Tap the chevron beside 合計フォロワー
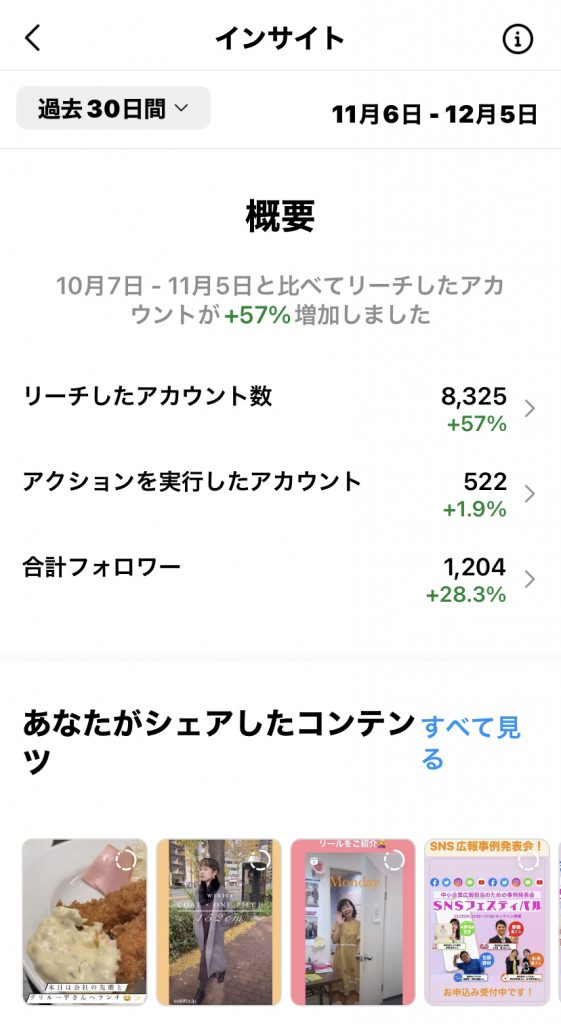This screenshot has height=1024, width=561. point(530,579)
